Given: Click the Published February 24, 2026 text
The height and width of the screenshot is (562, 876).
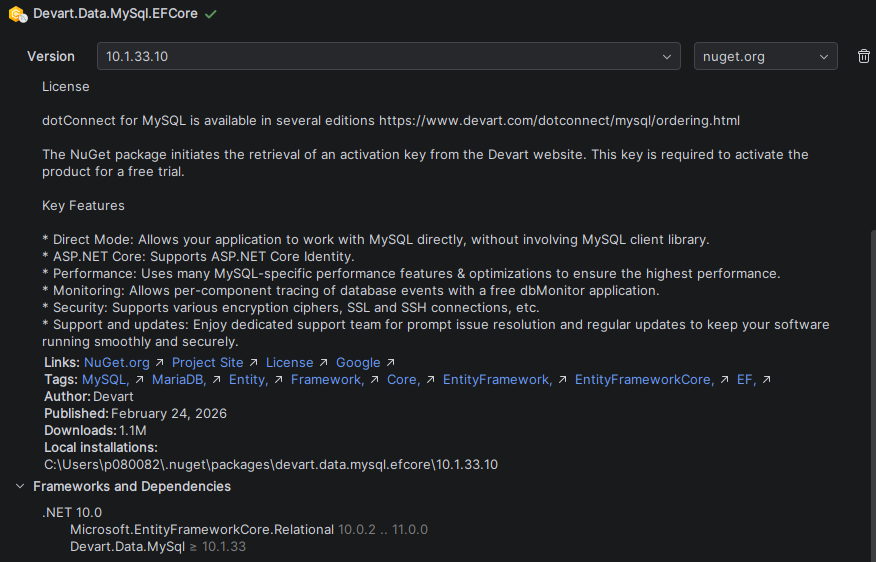Looking at the screenshot, I should [135, 413].
